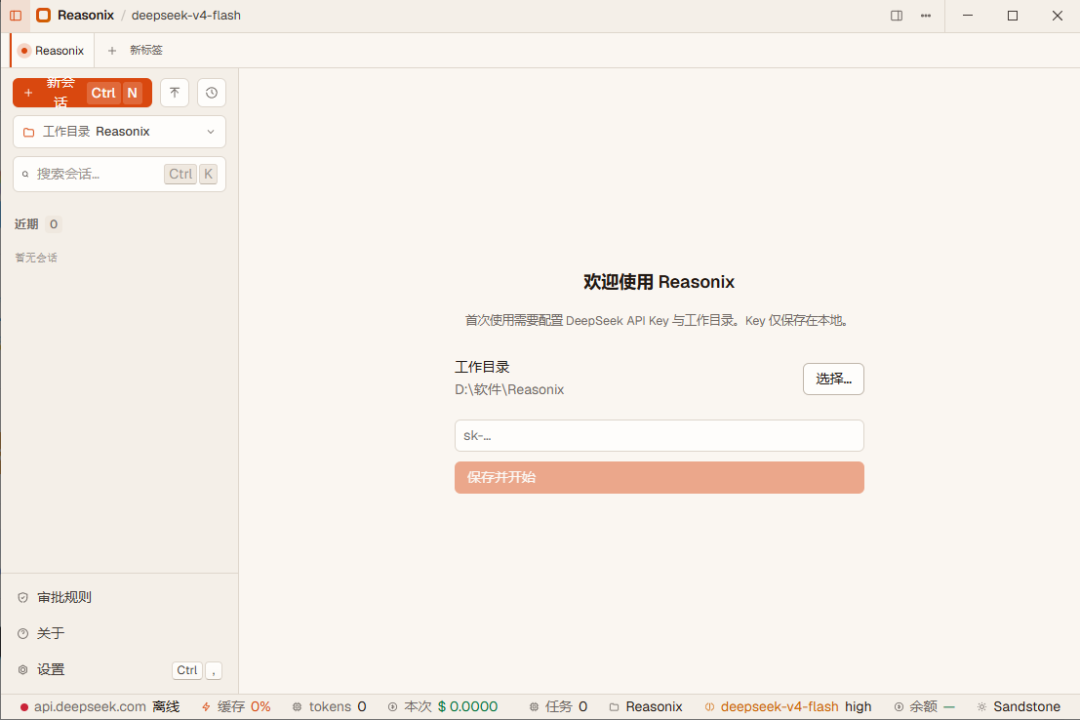Screen dimensions: 1080x720
Task: Open 设置 settings
Action: coord(119,670)
